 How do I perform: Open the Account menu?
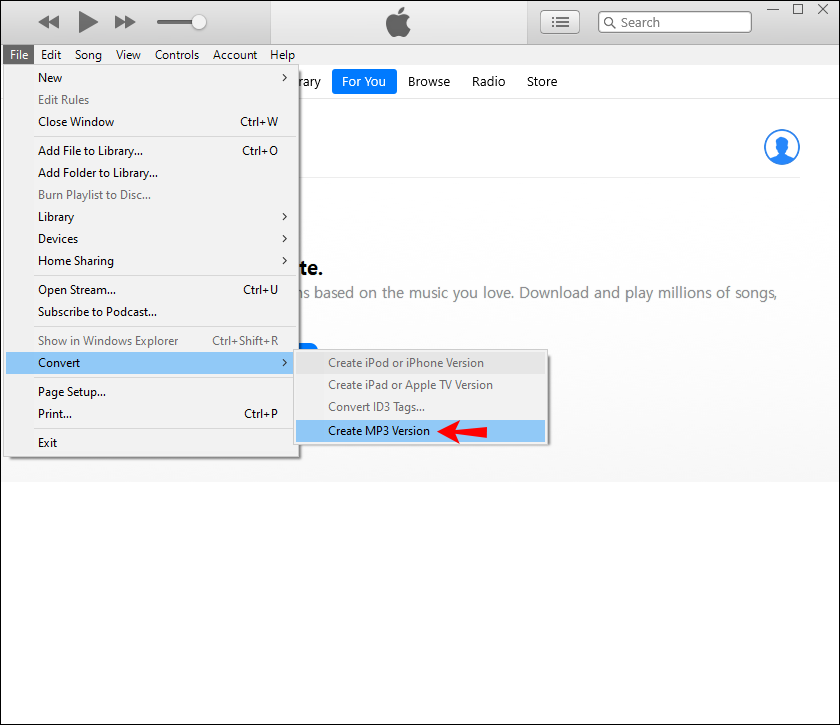point(235,55)
